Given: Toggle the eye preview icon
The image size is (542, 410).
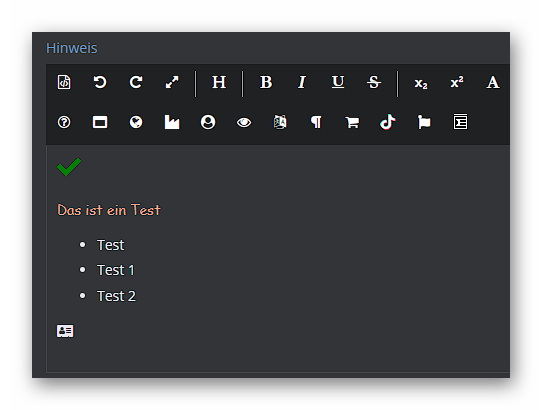Looking at the screenshot, I should click(x=244, y=122).
